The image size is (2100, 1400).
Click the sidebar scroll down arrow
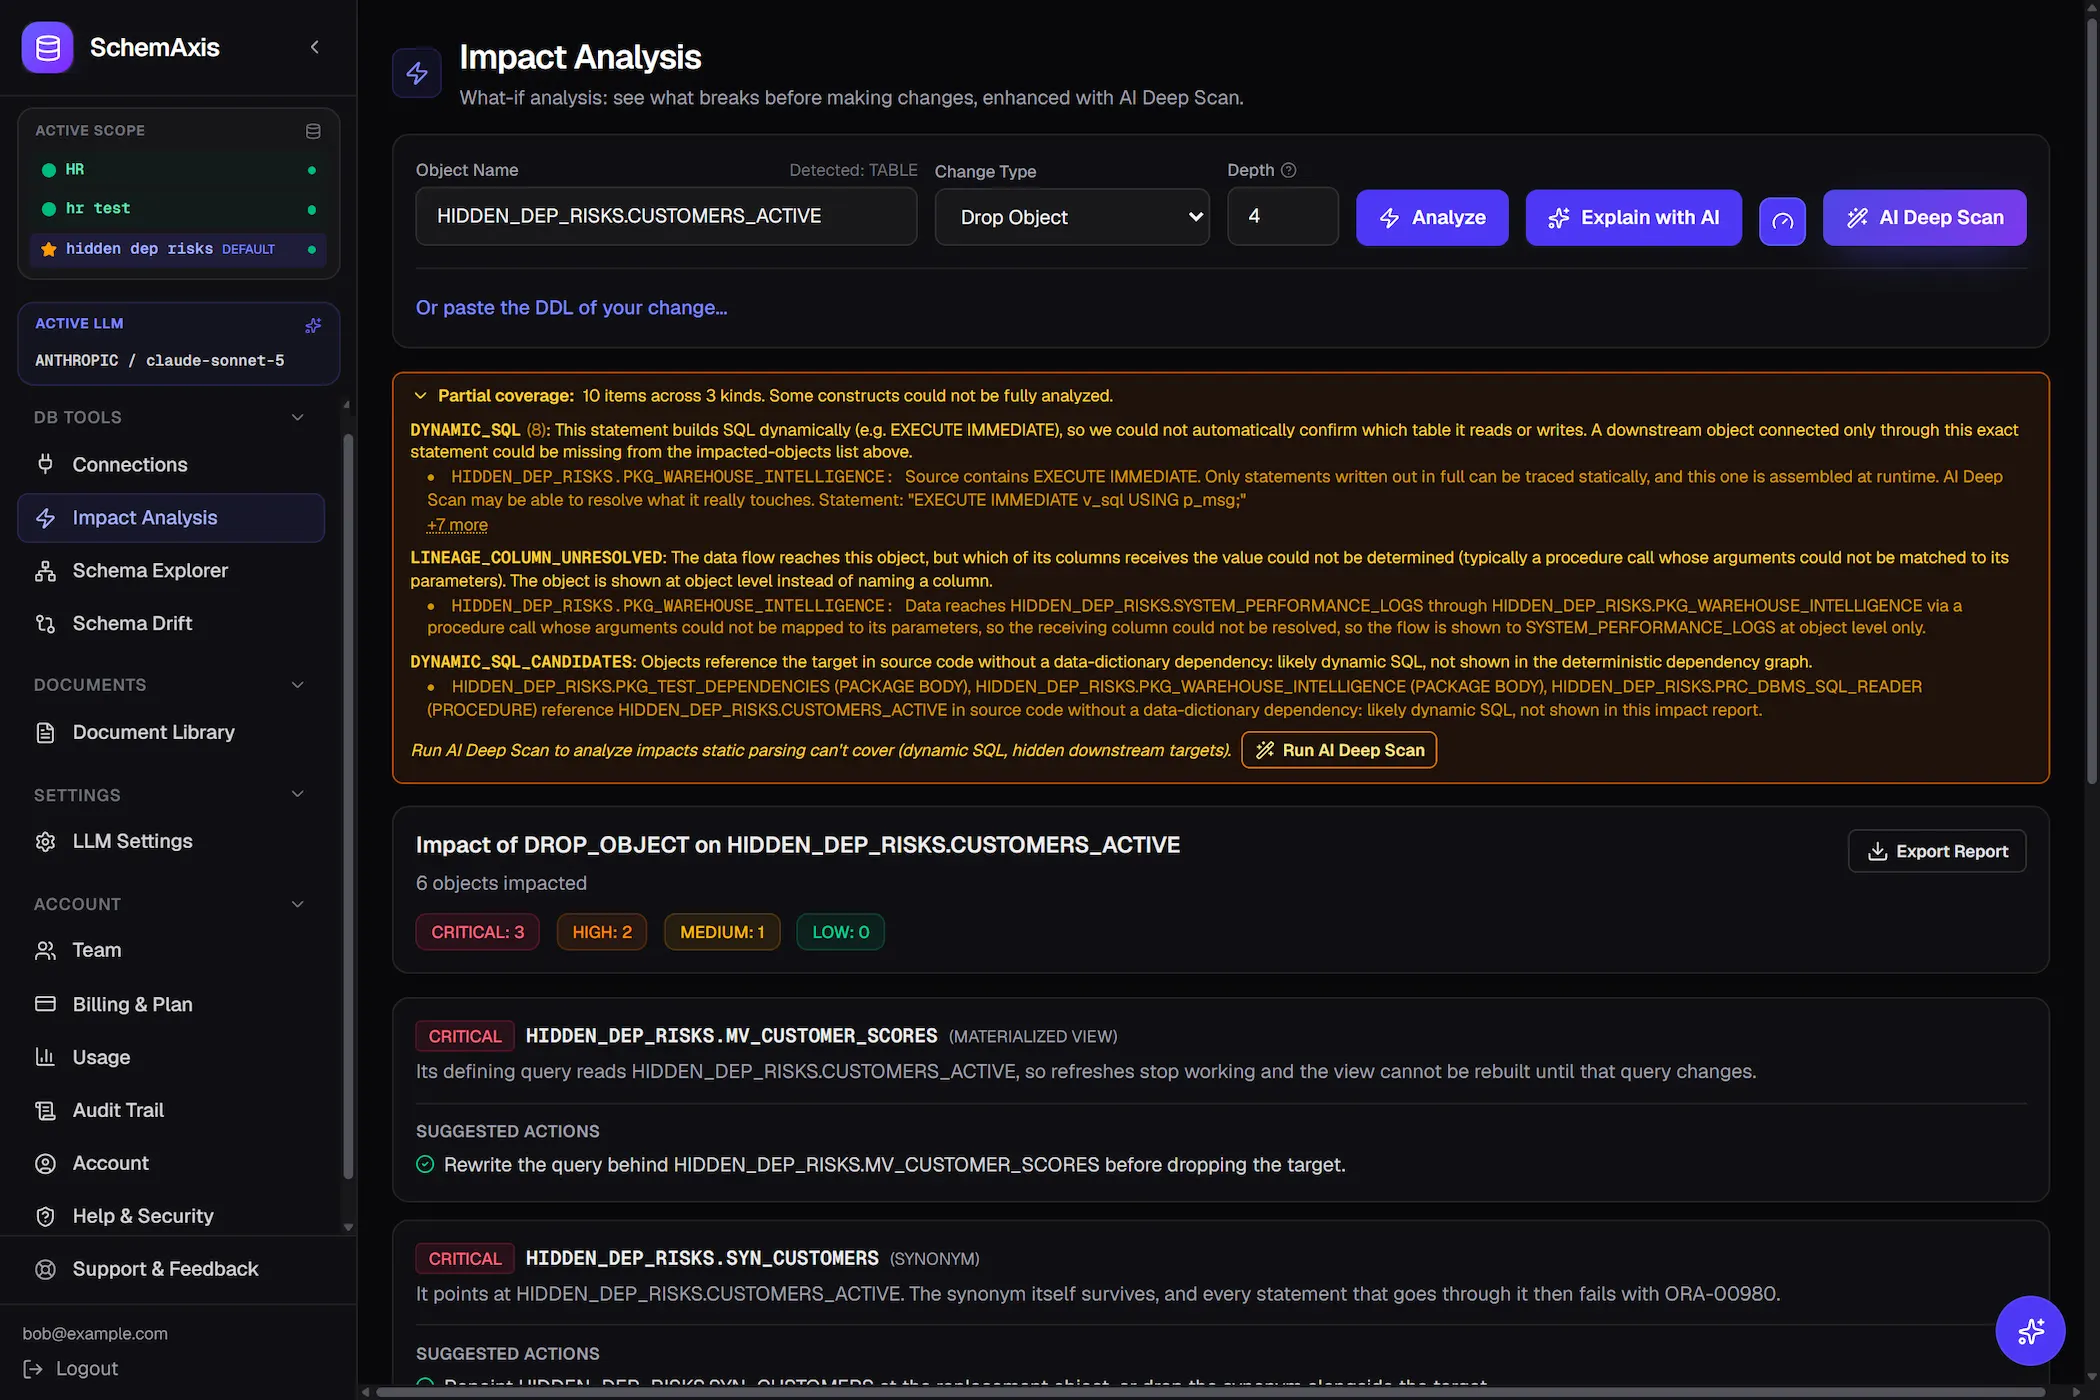348,1227
